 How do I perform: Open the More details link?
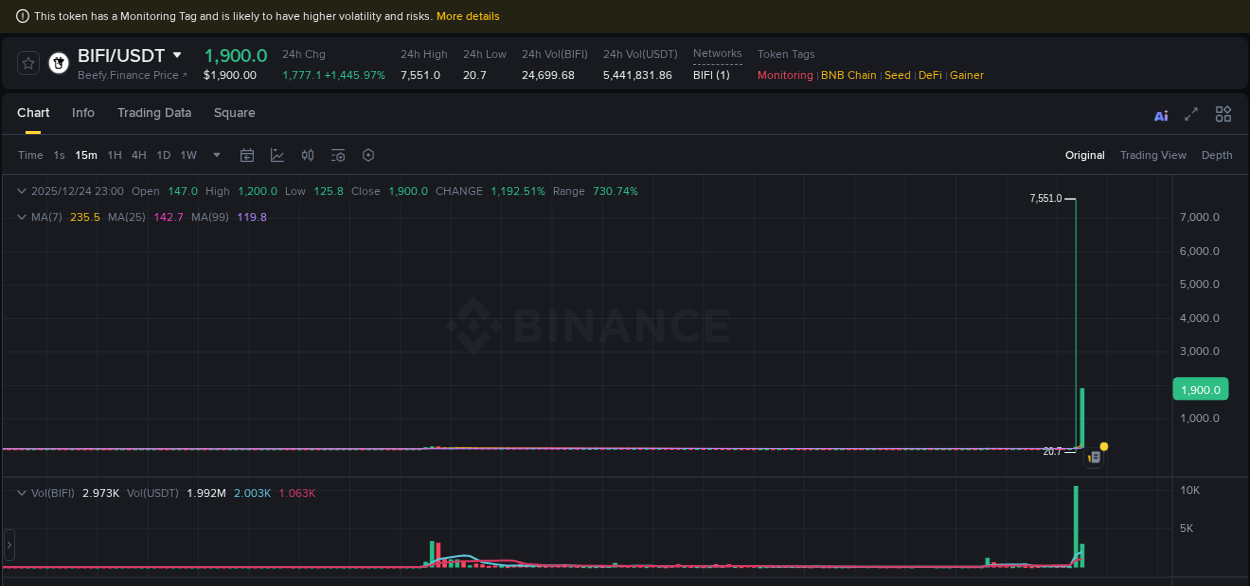click(x=468, y=16)
